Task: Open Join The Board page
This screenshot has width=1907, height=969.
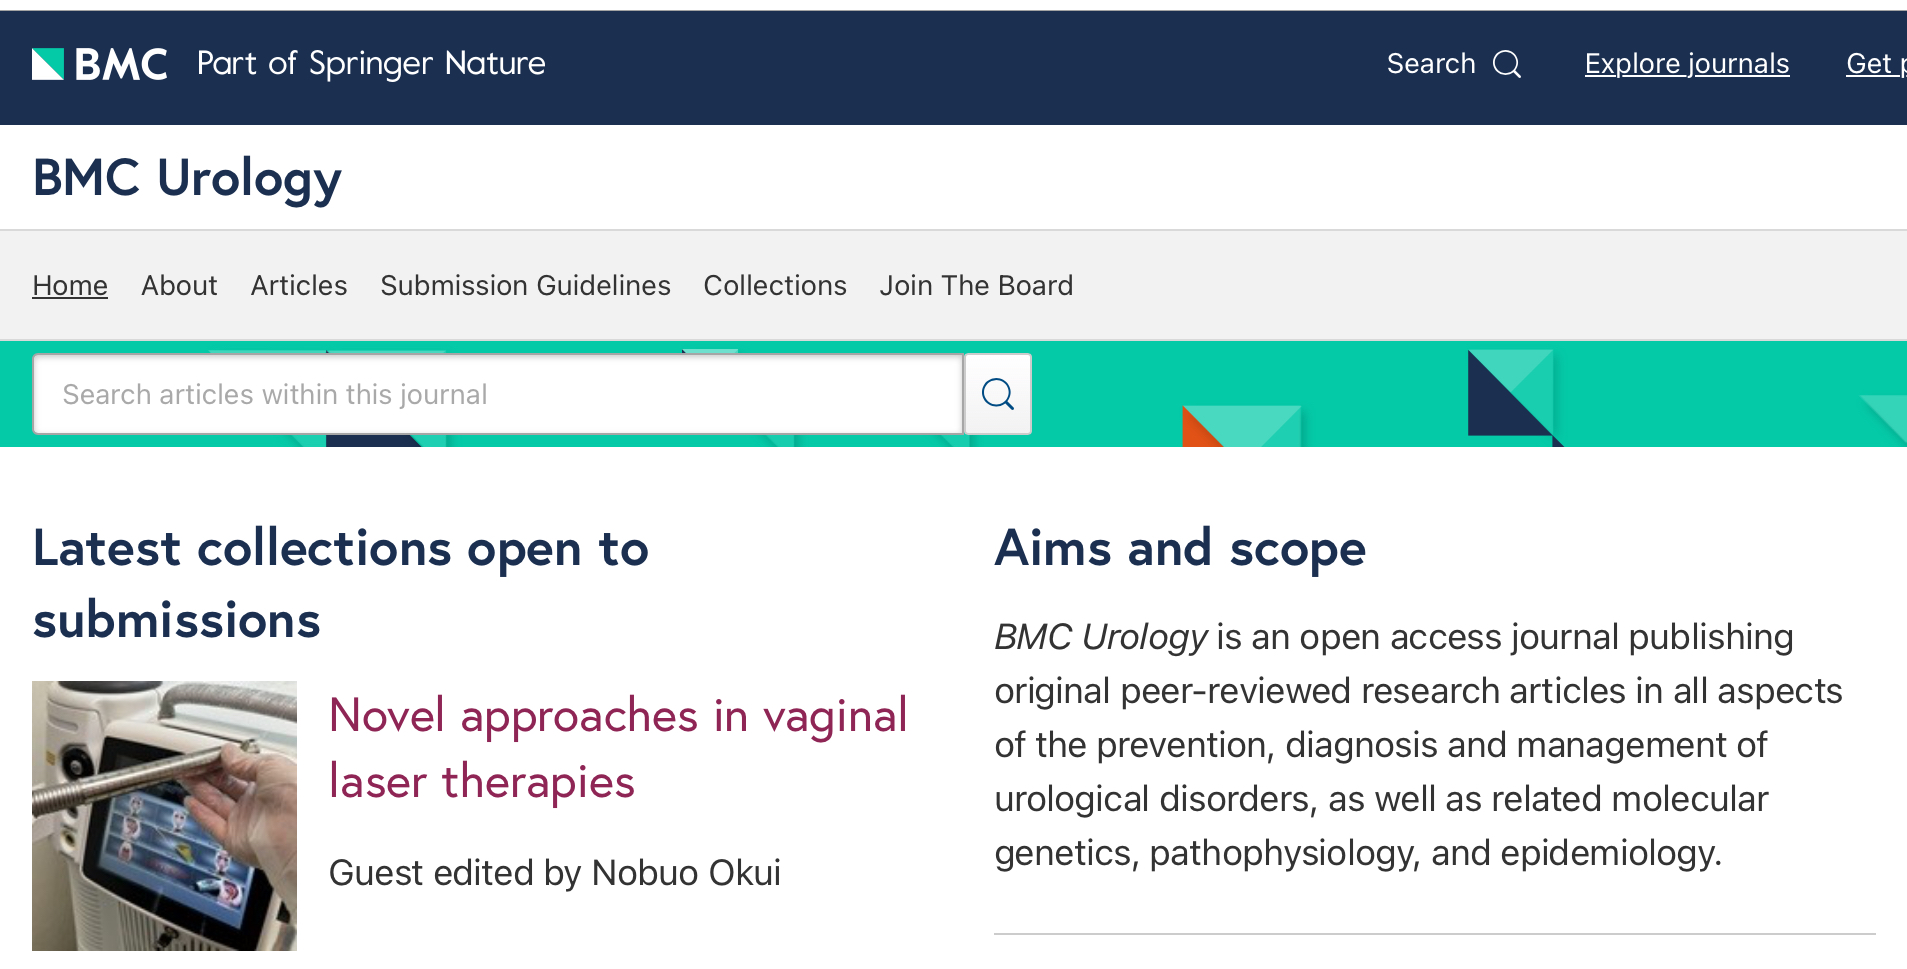Action: pyautogui.click(x=976, y=286)
